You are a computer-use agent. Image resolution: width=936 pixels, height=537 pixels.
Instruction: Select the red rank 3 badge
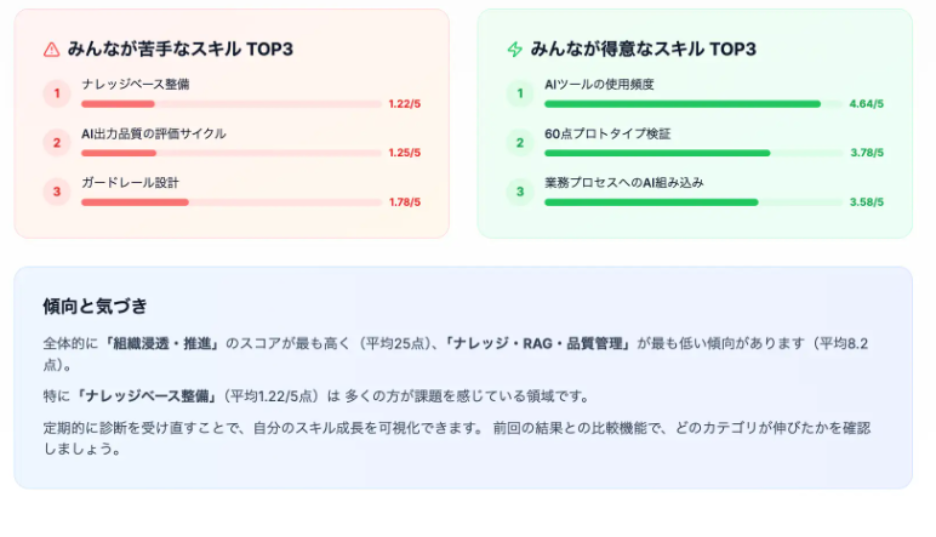(x=57, y=192)
